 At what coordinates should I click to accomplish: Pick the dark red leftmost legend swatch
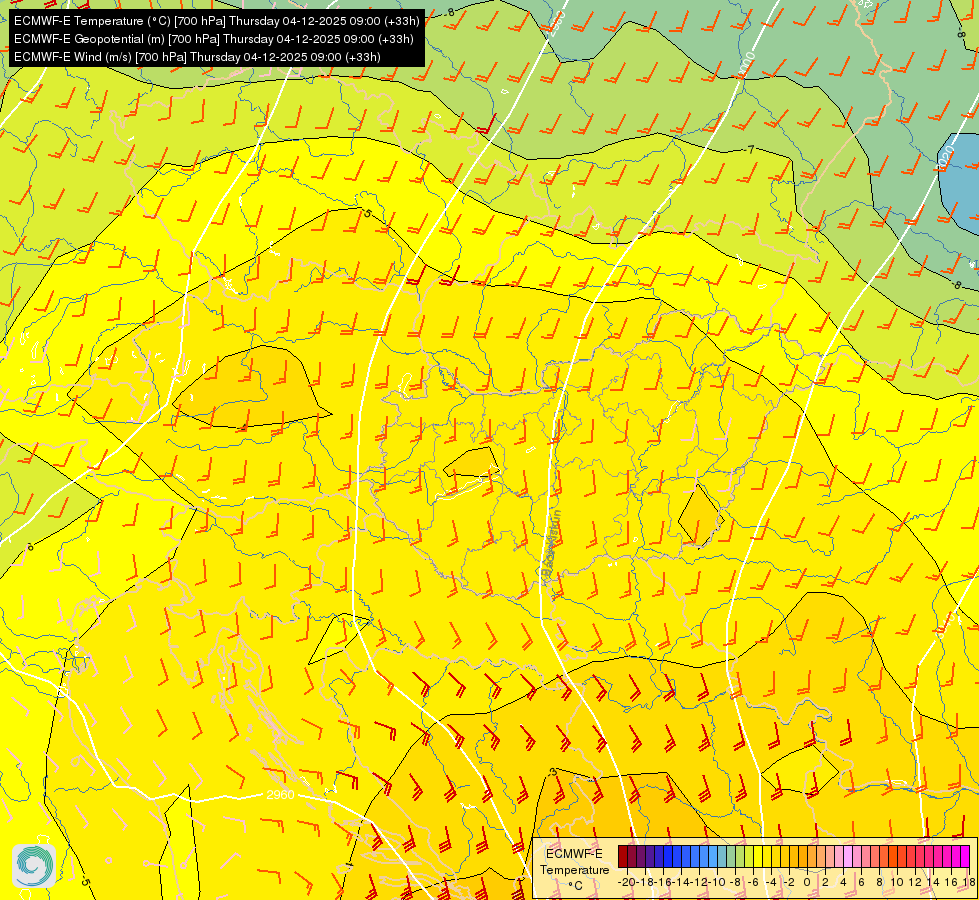point(622,856)
